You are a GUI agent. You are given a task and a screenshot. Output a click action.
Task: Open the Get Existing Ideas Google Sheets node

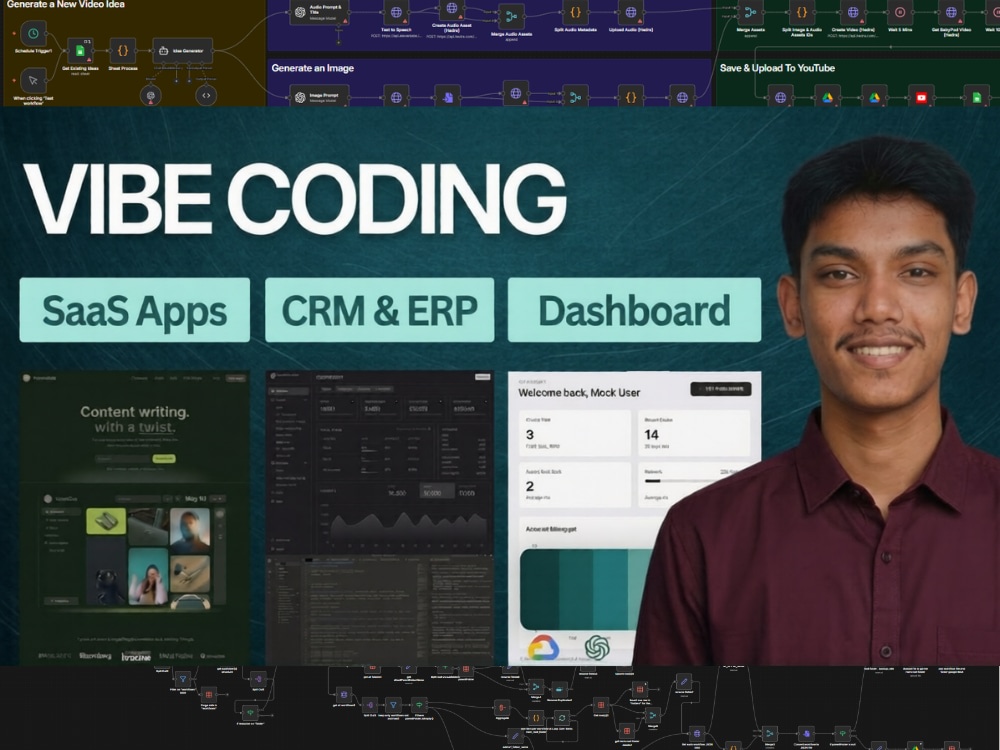pos(80,50)
